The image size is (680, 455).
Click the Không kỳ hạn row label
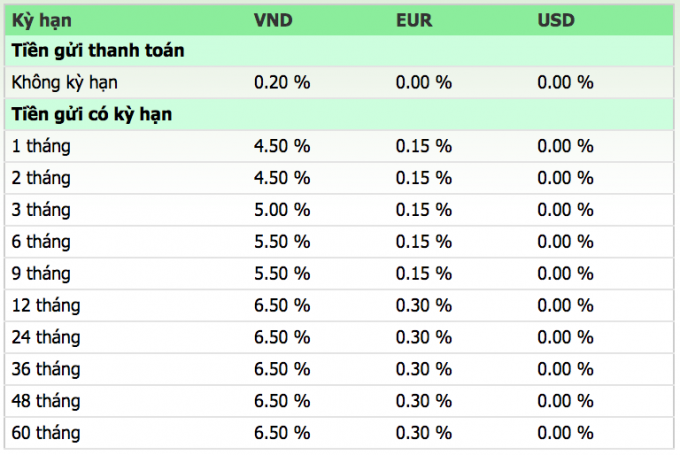tap(58, 82)
